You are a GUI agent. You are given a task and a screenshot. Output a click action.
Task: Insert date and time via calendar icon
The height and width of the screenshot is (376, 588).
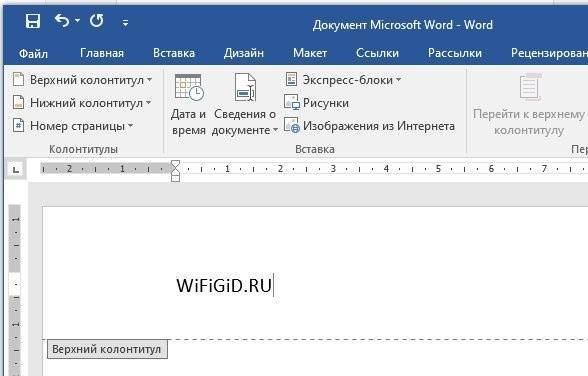(189, 88)
